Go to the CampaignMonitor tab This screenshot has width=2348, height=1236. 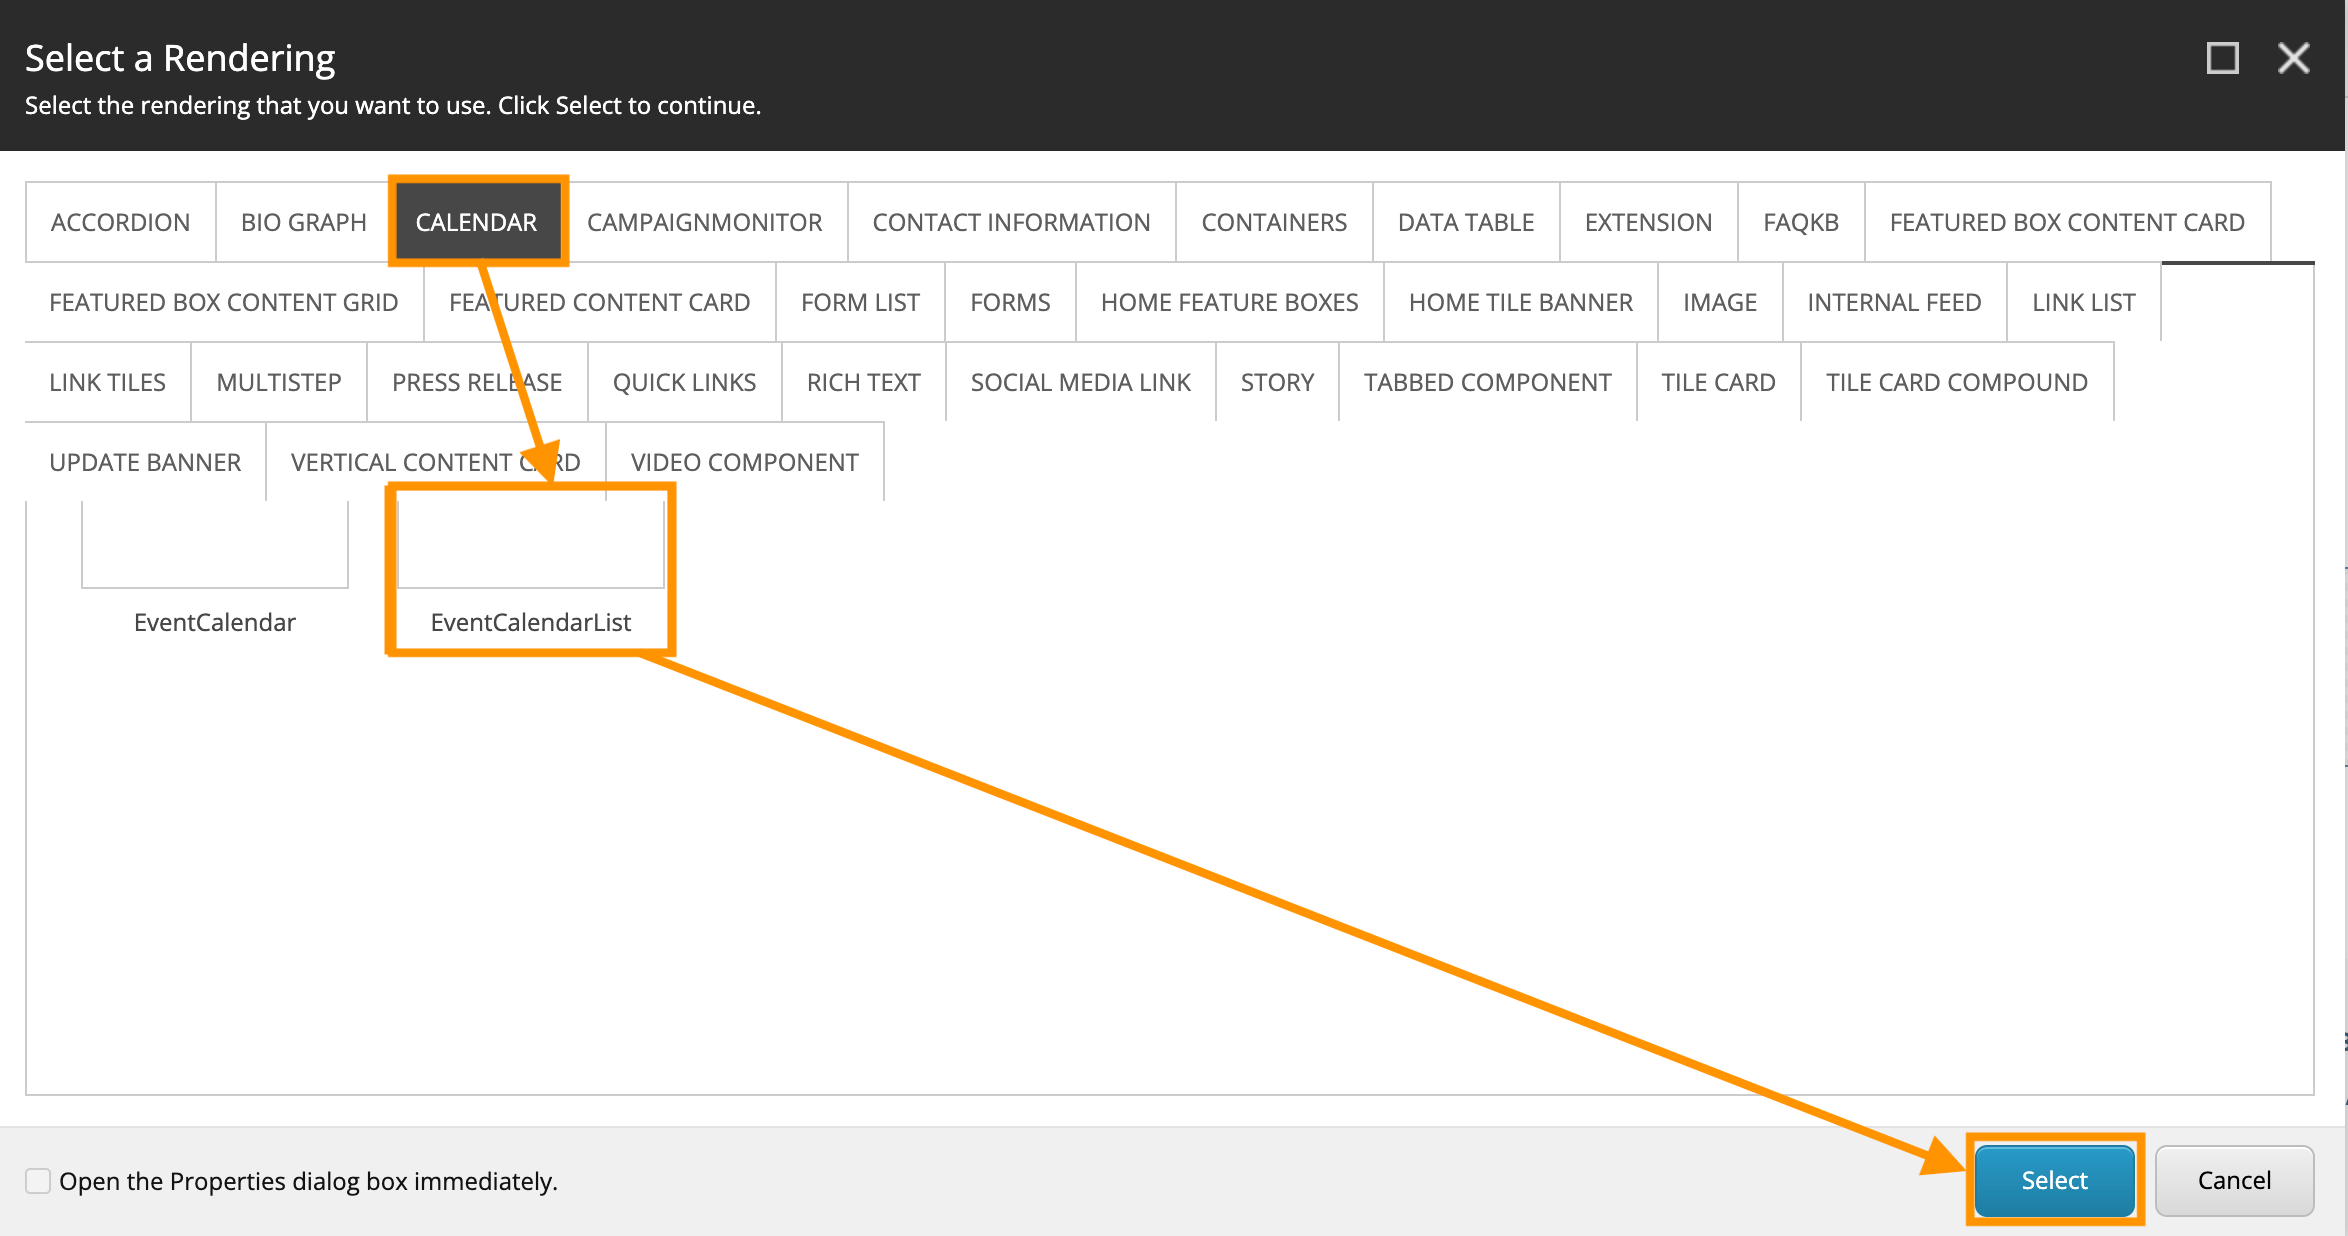[704, 222]
